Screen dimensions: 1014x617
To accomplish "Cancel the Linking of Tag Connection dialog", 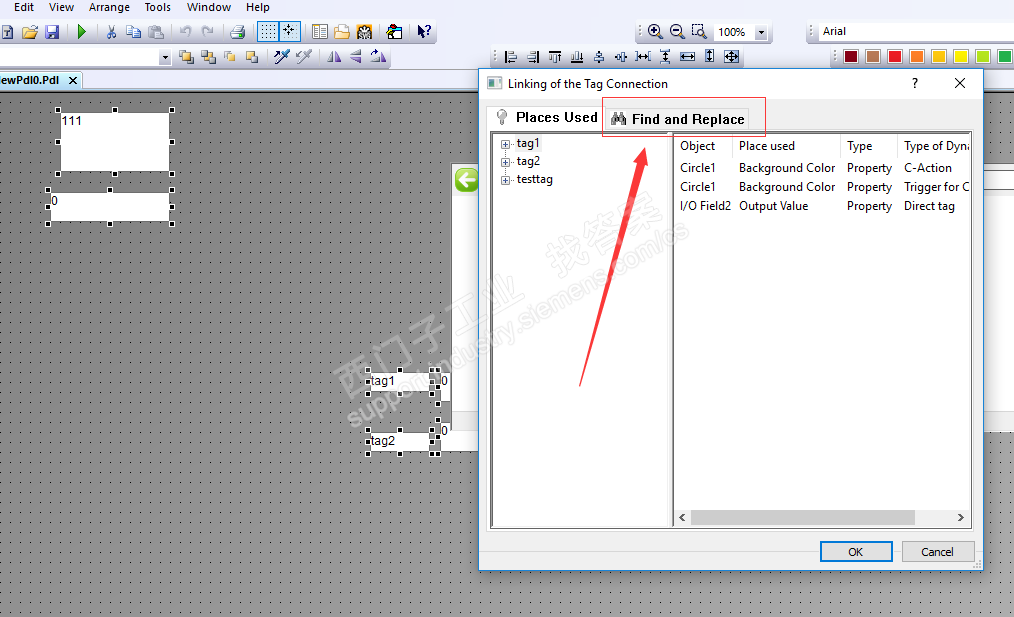I will [938, 552].
